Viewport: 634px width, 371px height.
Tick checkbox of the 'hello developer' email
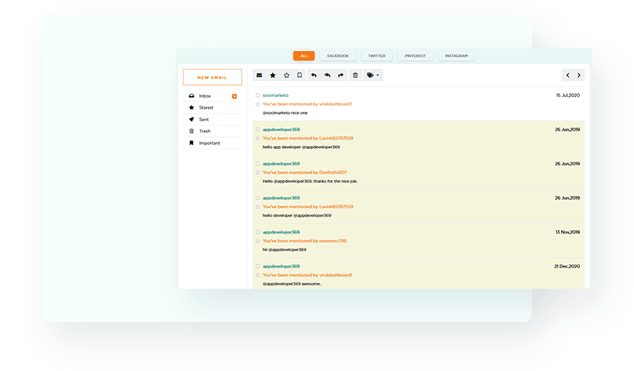pos(258,198)
